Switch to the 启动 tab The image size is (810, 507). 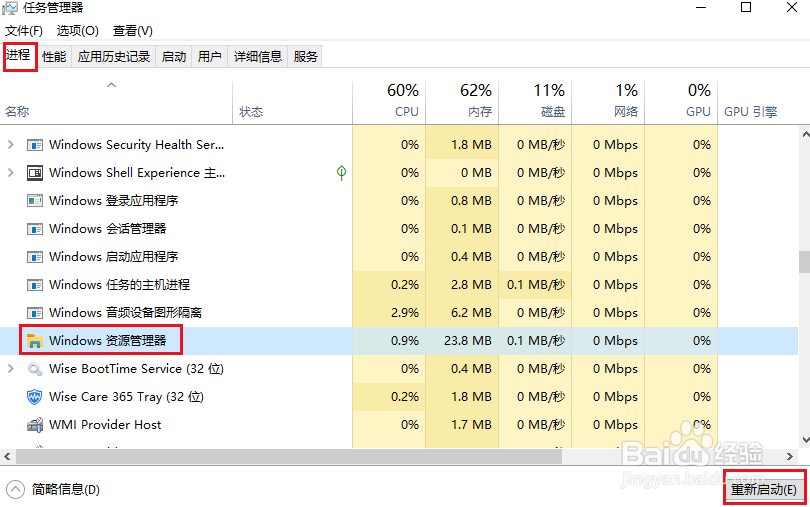click(174, 56)
